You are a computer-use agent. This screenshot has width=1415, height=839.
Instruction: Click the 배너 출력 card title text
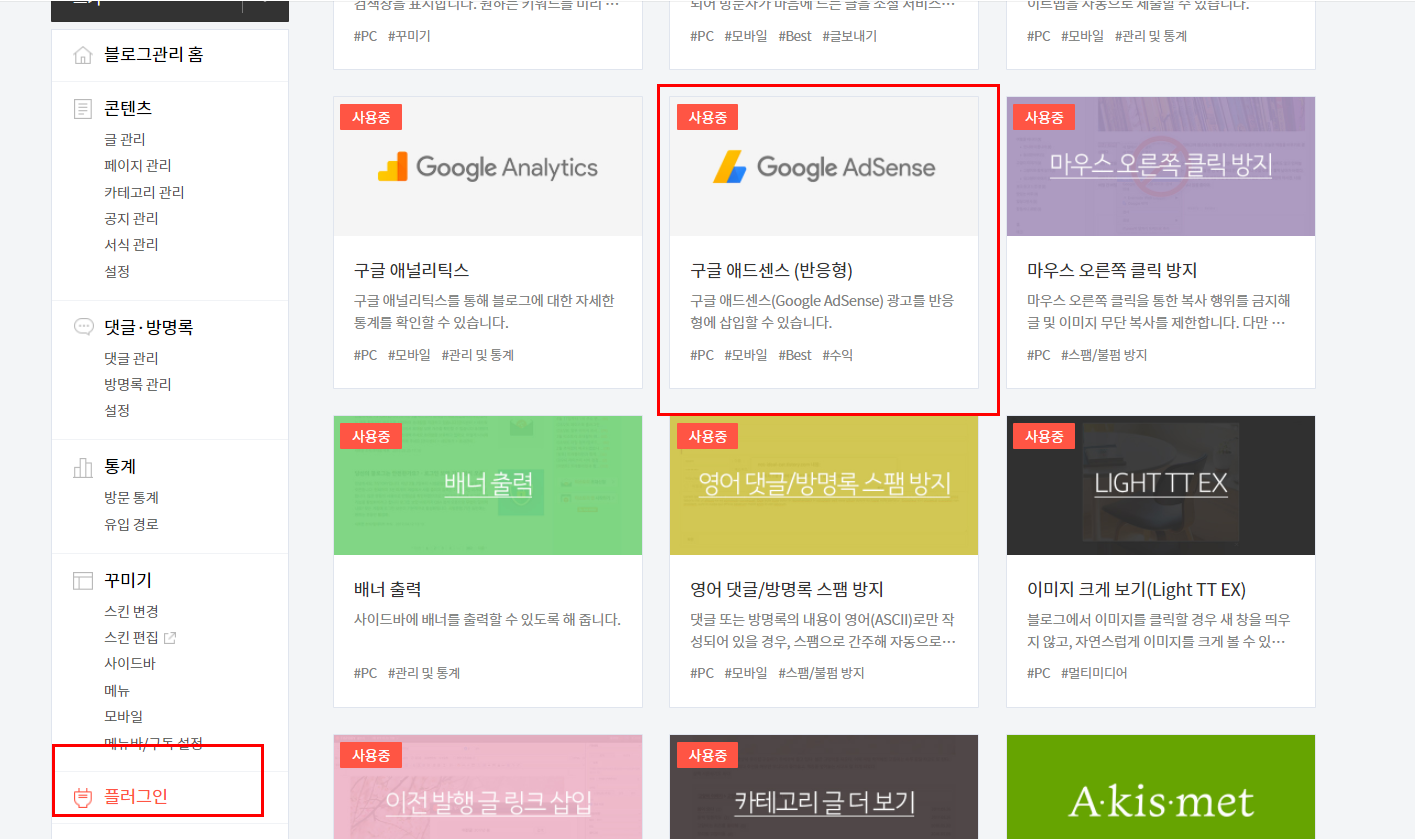[x=387, y=589]
